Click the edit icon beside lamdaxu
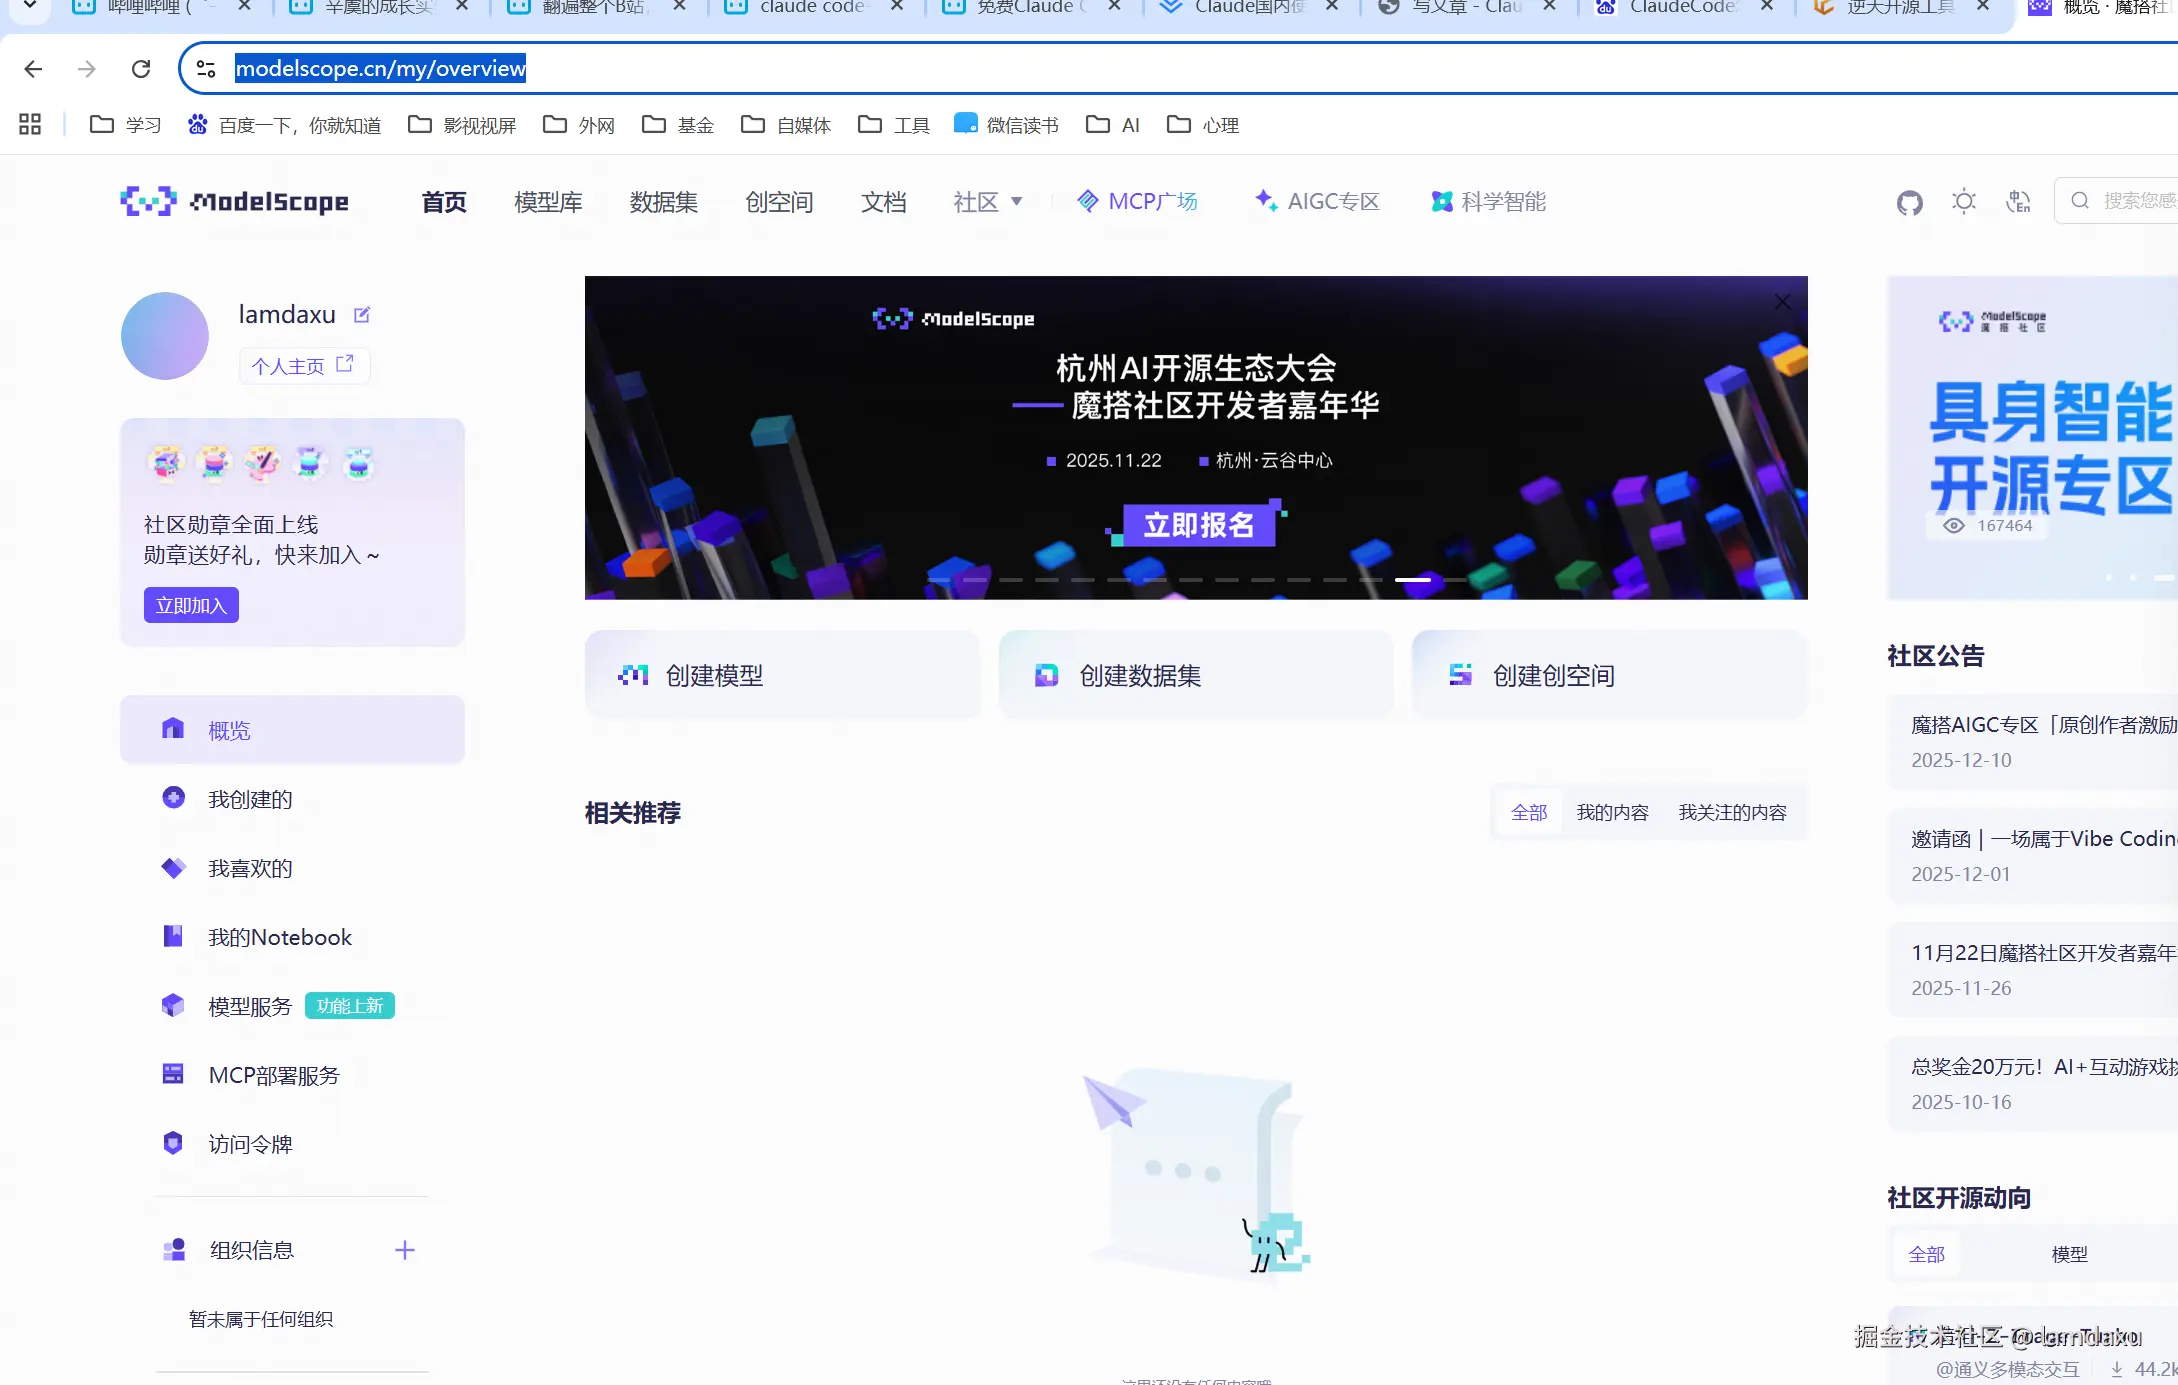Image resolution: width=2178 pixels, height=1385 pixels. coord(362,315)
